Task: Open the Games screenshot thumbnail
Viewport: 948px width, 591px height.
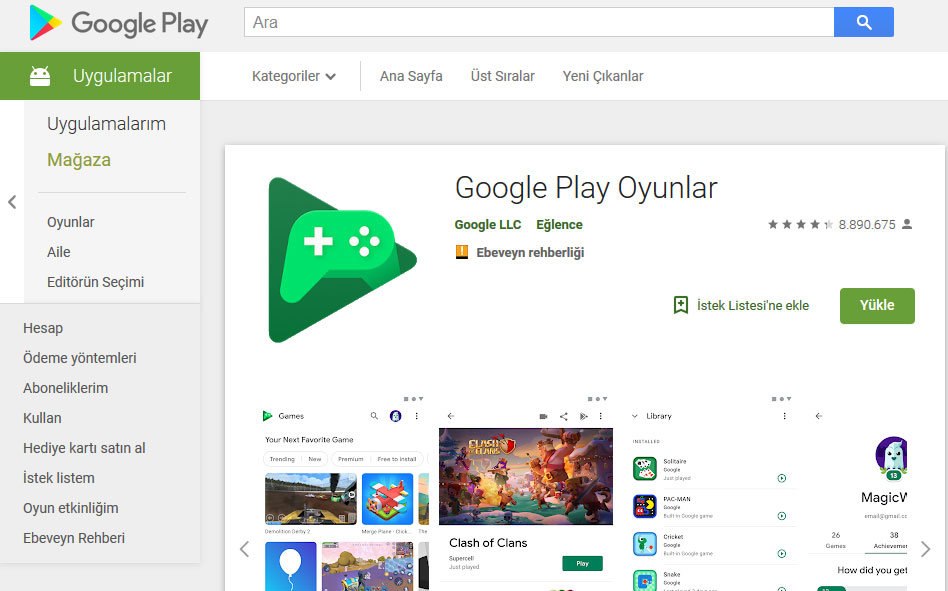Action: point(342,492)
